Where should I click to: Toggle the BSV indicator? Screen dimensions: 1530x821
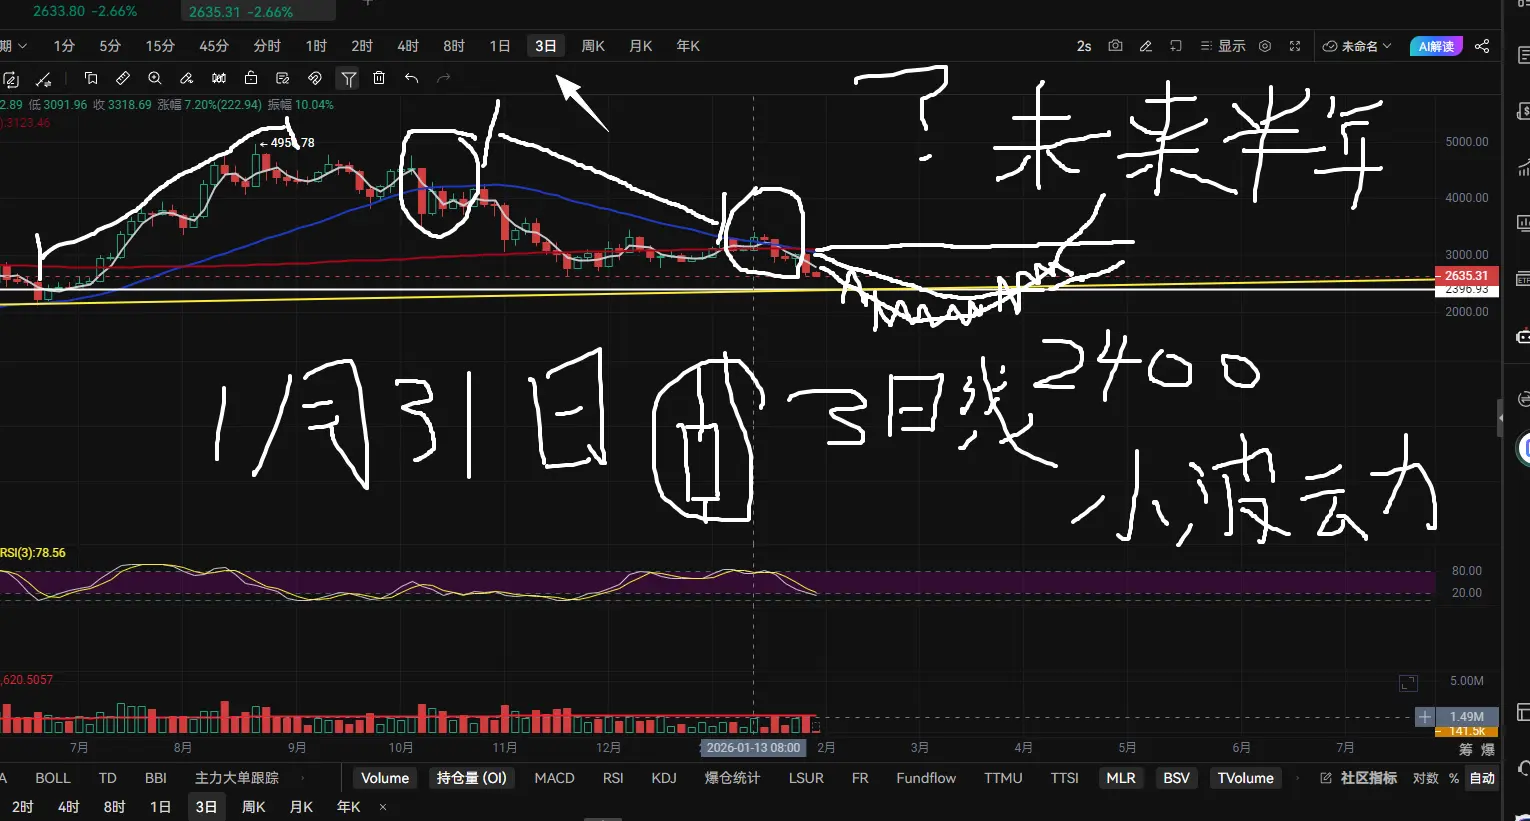[1176, 778]
